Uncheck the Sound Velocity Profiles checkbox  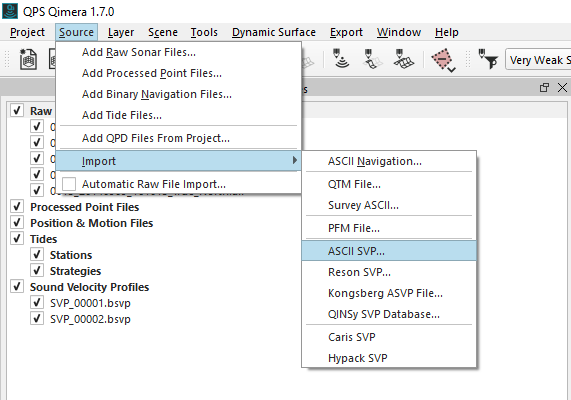17,286
